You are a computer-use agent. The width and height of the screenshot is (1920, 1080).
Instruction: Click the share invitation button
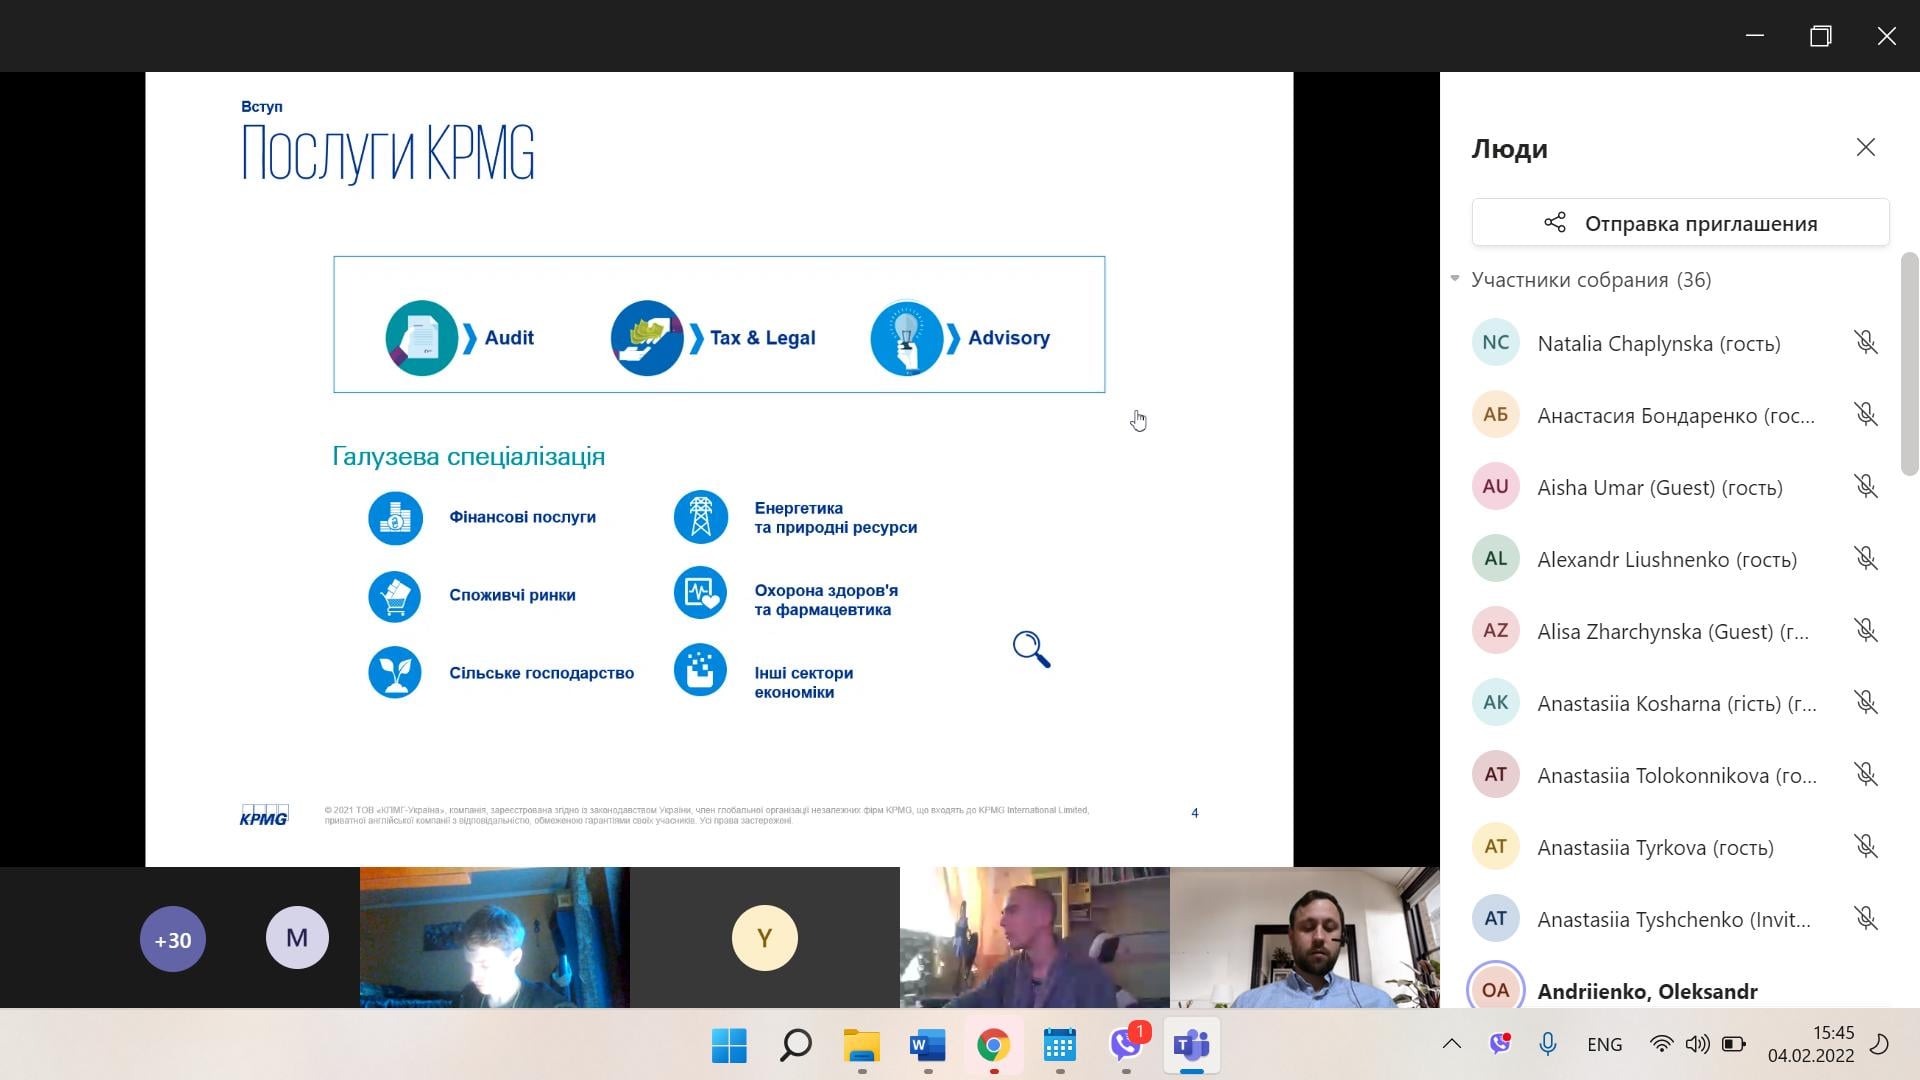(1680, 223)
